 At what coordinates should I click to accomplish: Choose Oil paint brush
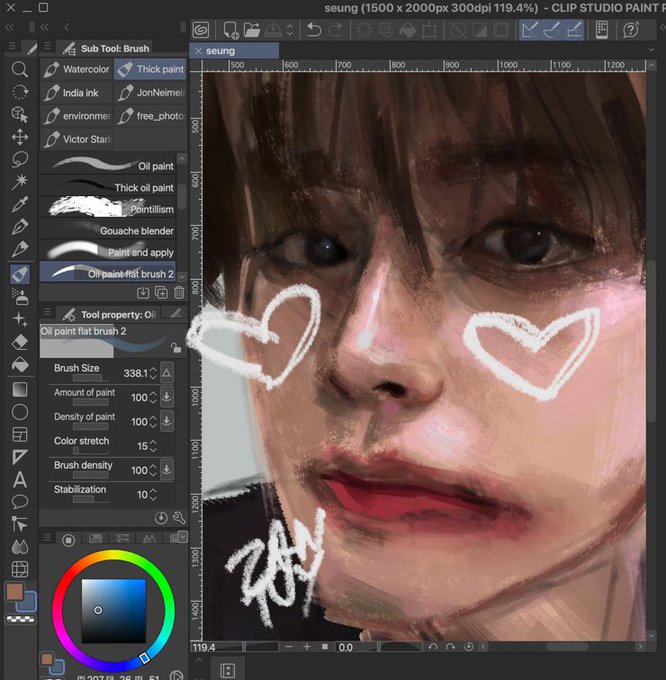pyautogui.click(x=108, y=165)
